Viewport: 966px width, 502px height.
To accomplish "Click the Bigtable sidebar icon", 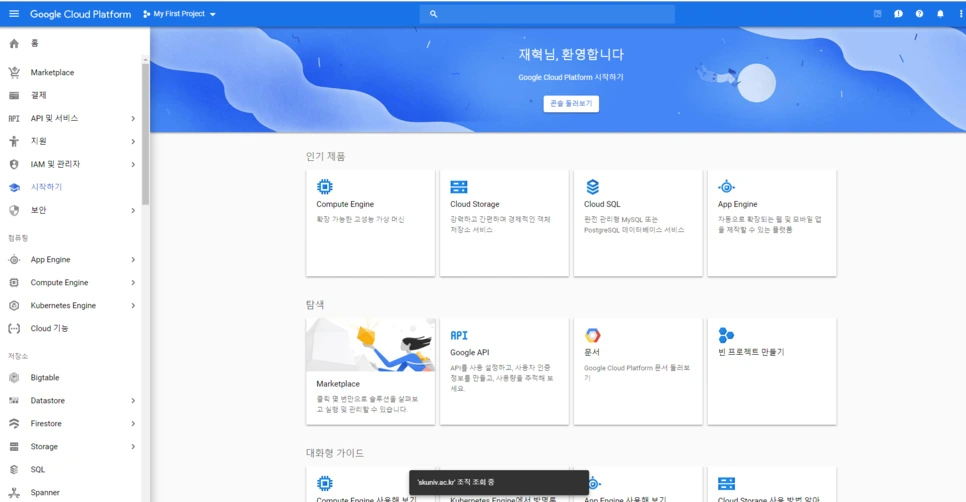I will [x=14, y=378].
